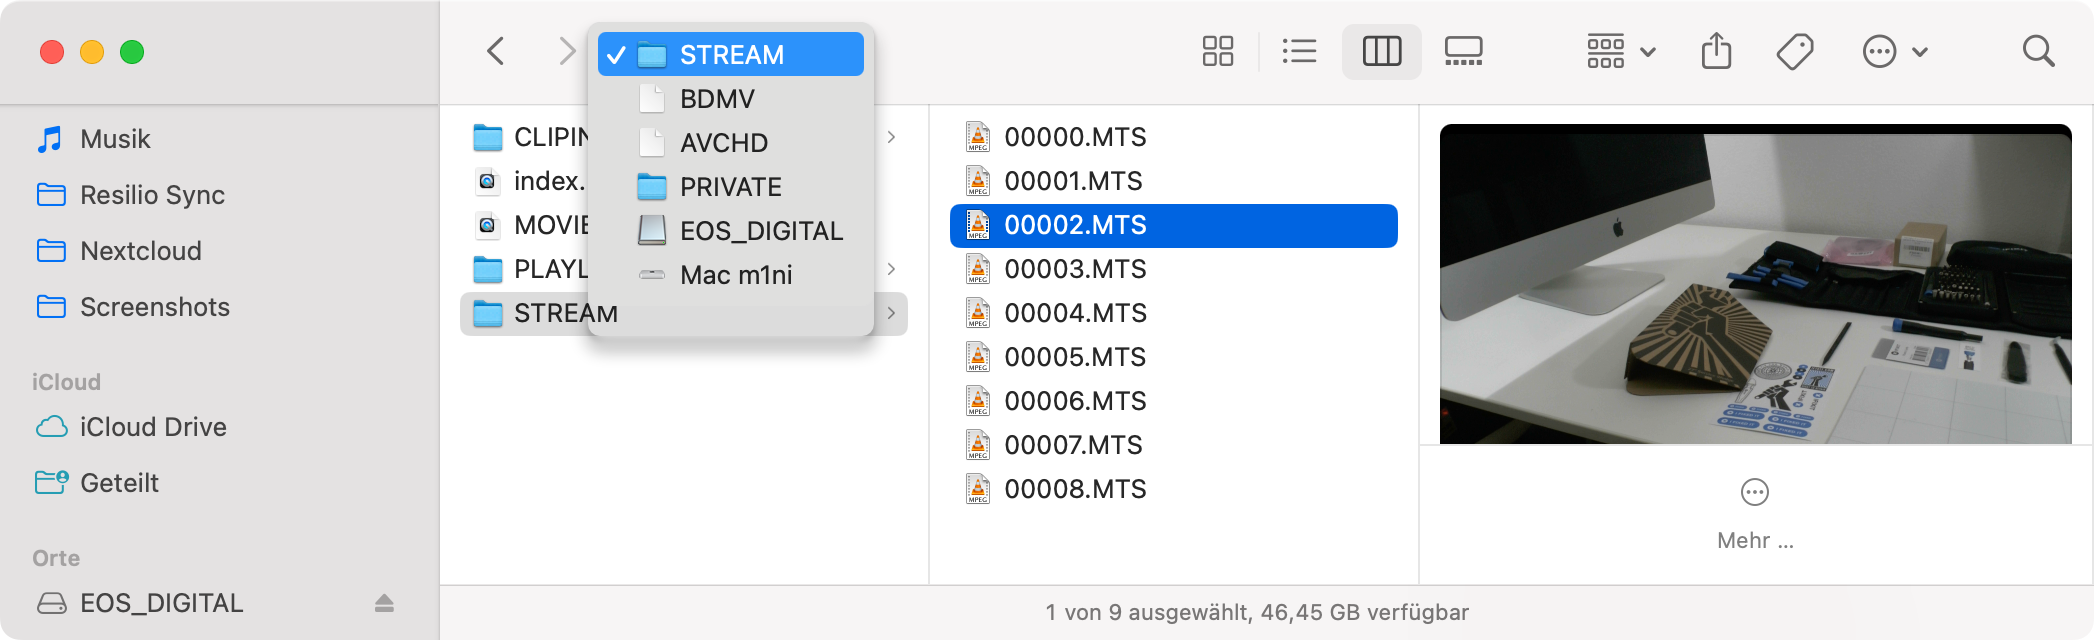Select the column view button
2094x640 pixels.
pyautogui.click(x=1381, y=51)
